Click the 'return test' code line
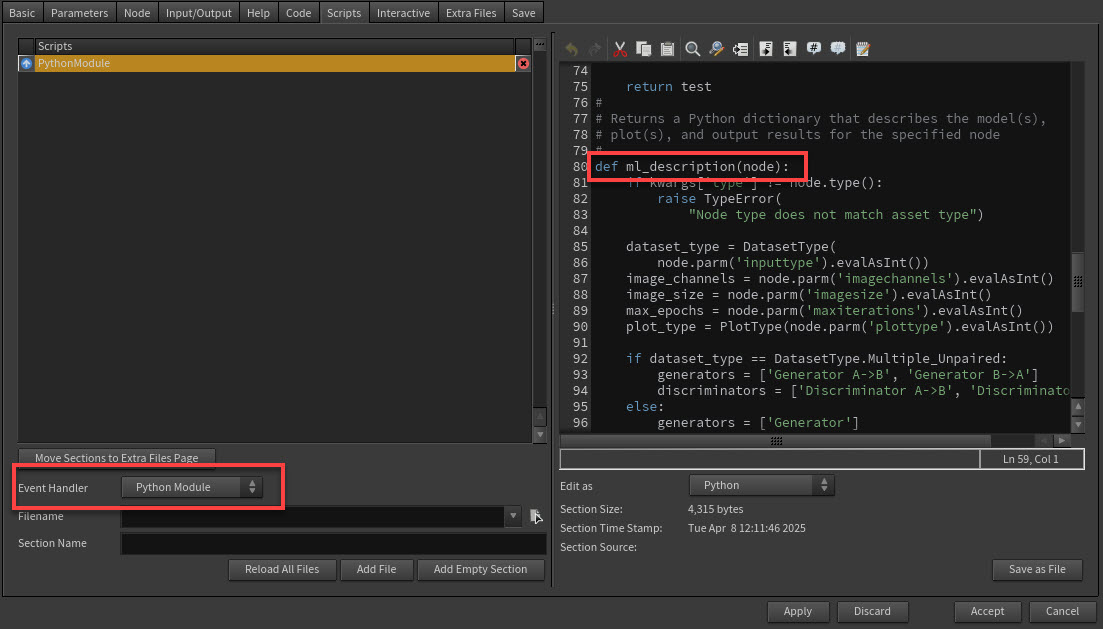This screenshot has width=1103, height=629. [668, 87]
